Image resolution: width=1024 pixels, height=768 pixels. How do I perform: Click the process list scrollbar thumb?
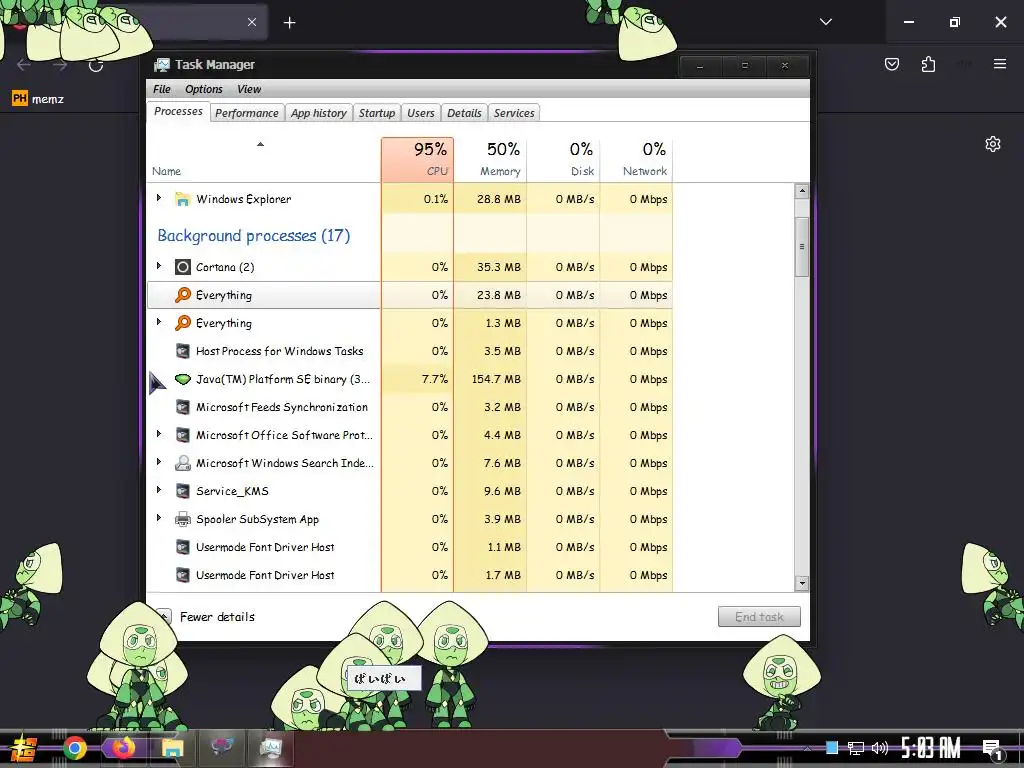pyautogui.click(x=802, y=247)
